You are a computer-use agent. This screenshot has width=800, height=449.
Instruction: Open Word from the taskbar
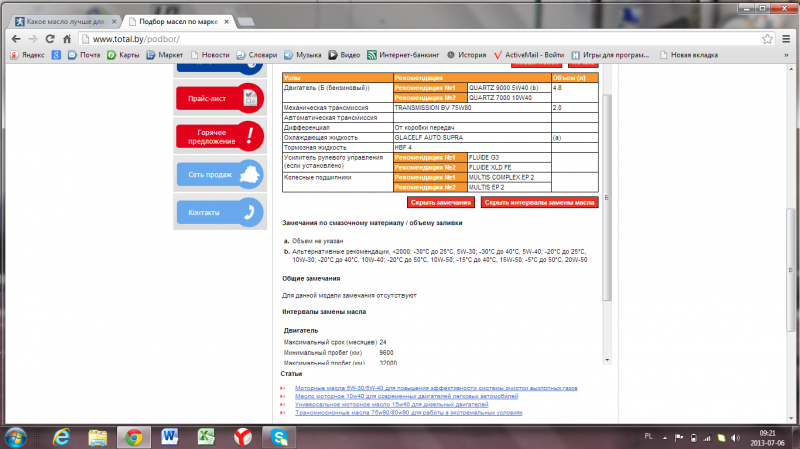[x=168, y=436]
